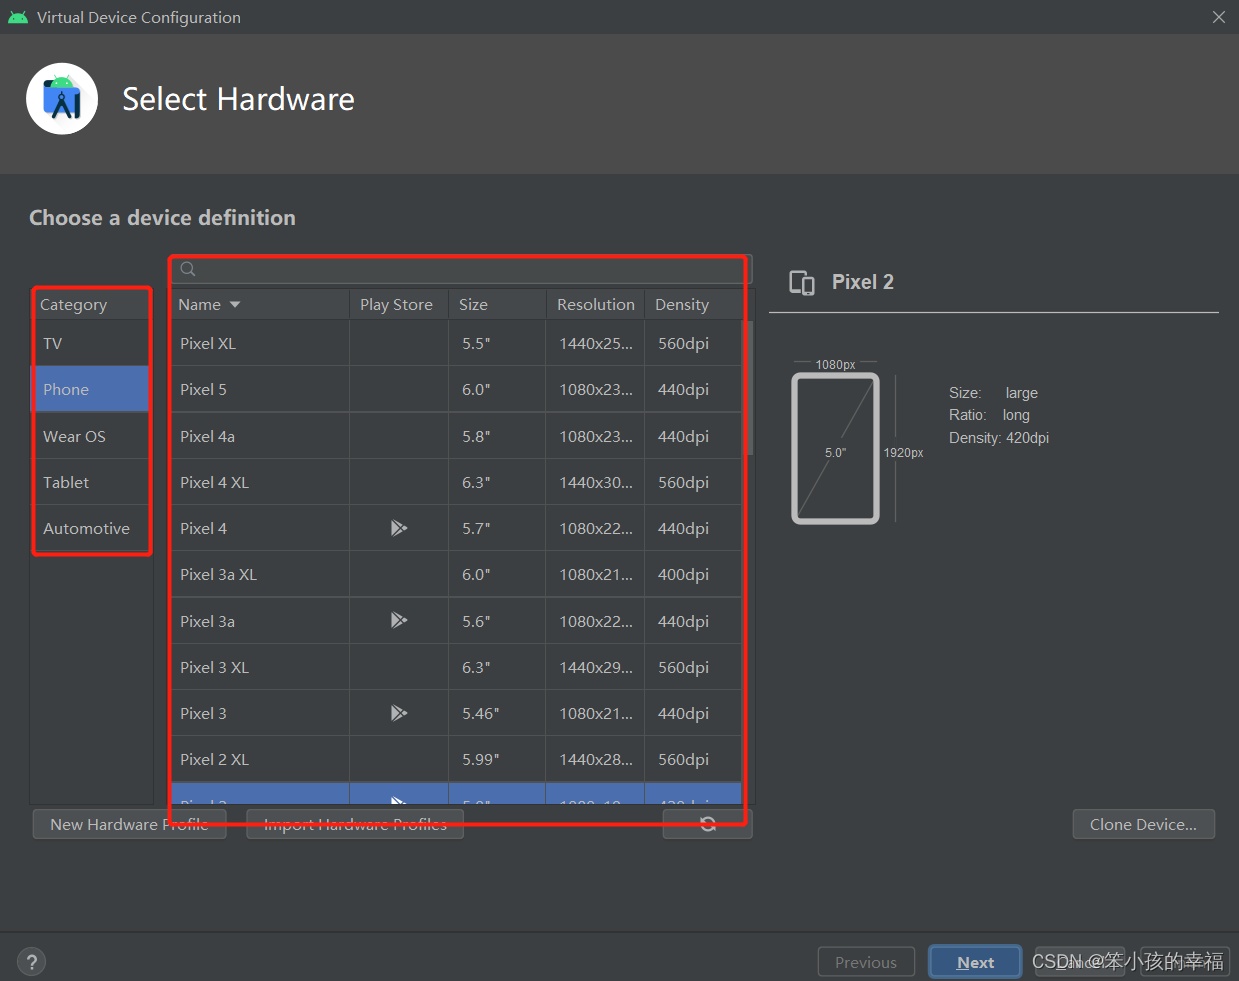Screen dimensions: 1239x981
Task: Sort devices by the Size column
Action: [x=473, y=304]
